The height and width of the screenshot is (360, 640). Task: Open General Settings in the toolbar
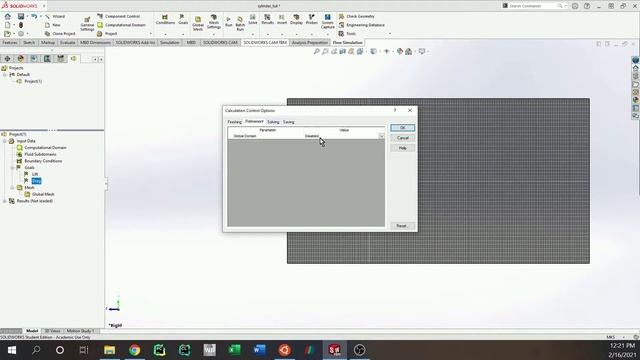(x=87, y=24)
